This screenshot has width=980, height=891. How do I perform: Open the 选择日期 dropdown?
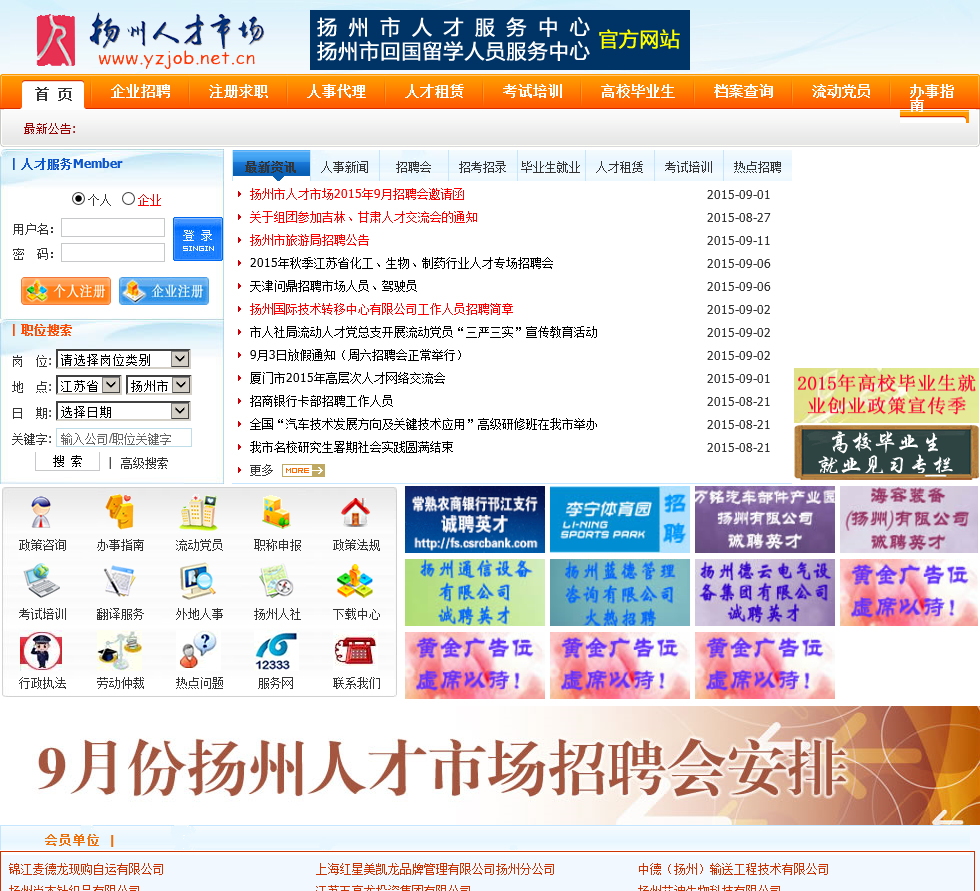[x=123, y=412]
